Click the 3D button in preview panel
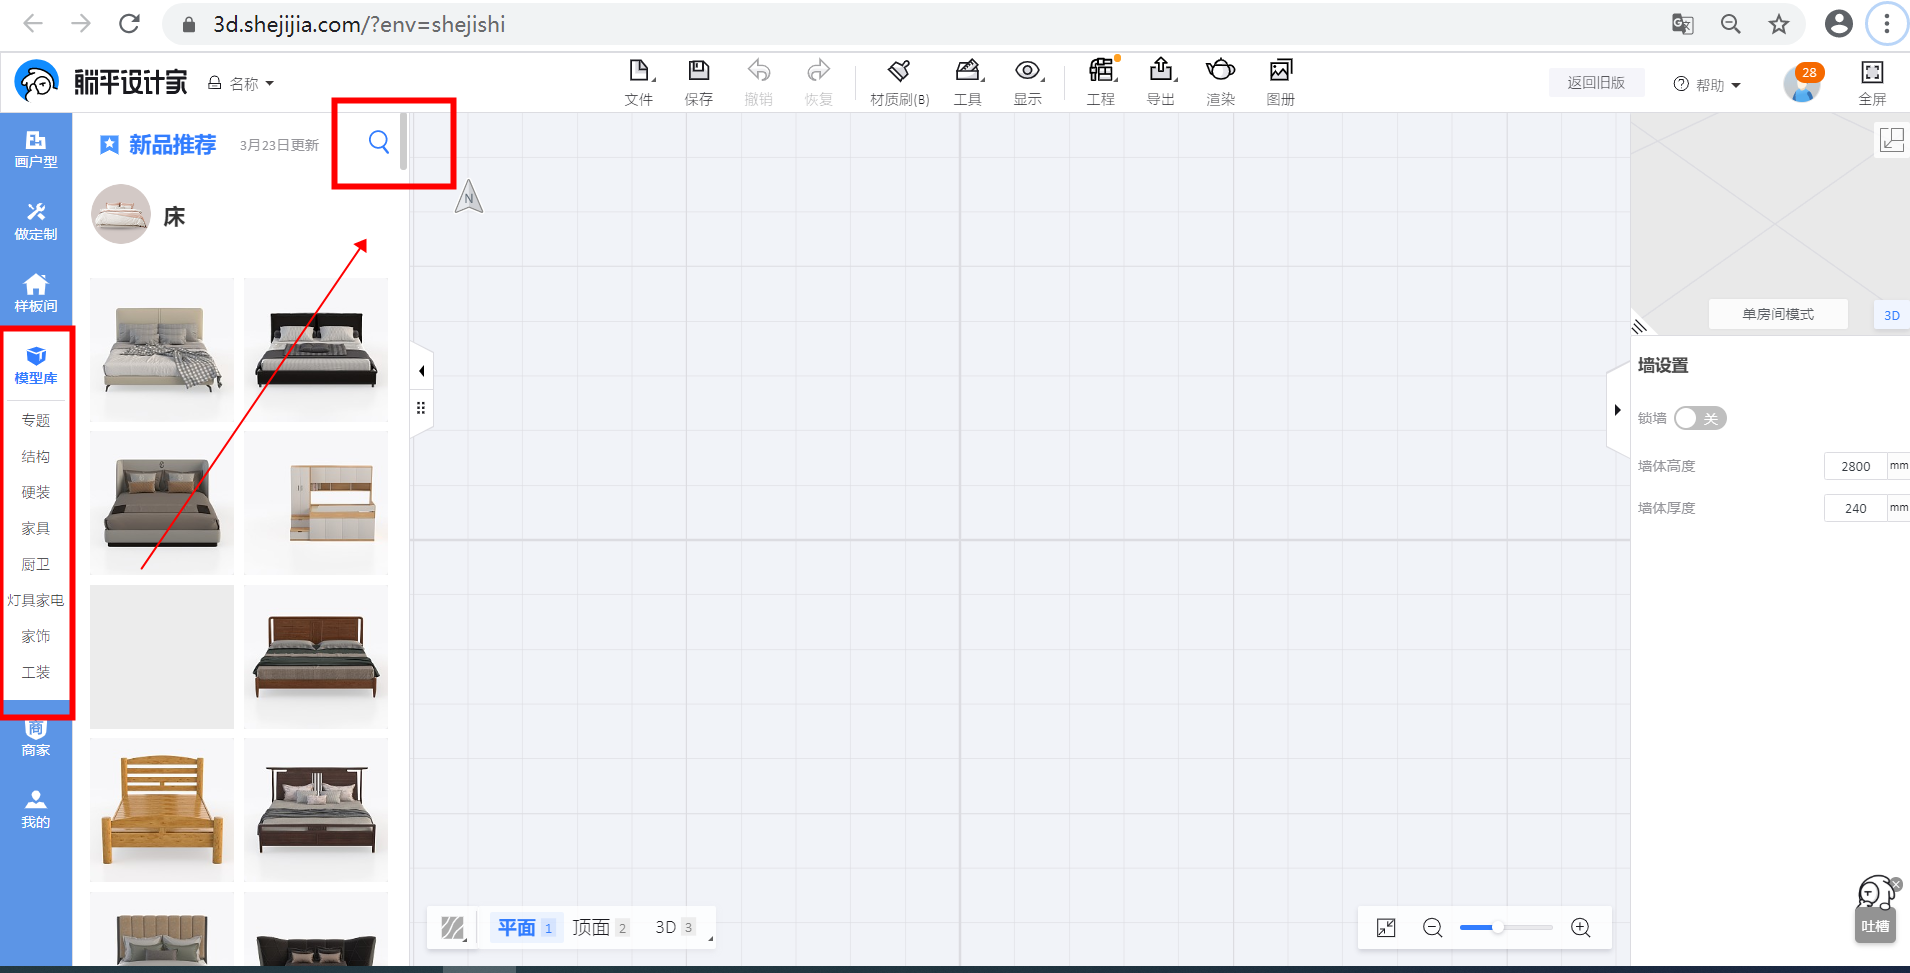The height and width of the screenshot is (973, 1910). [1892, 315]
